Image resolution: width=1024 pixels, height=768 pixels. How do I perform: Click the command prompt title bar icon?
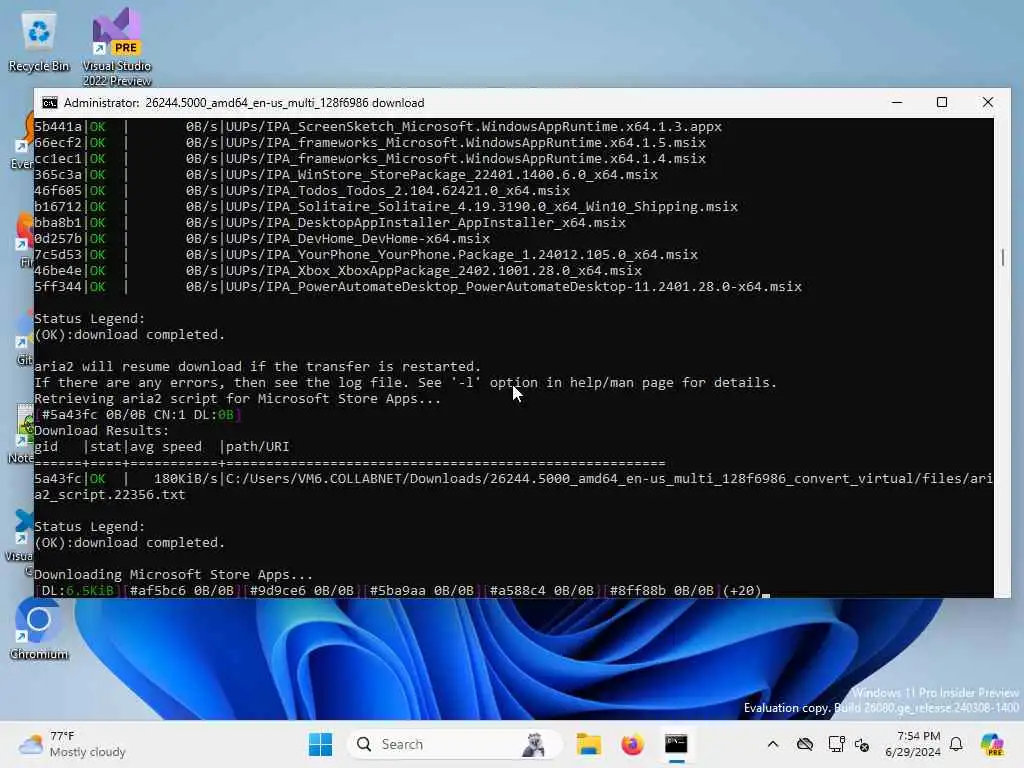pyautogui.click(x=50, y=103)
